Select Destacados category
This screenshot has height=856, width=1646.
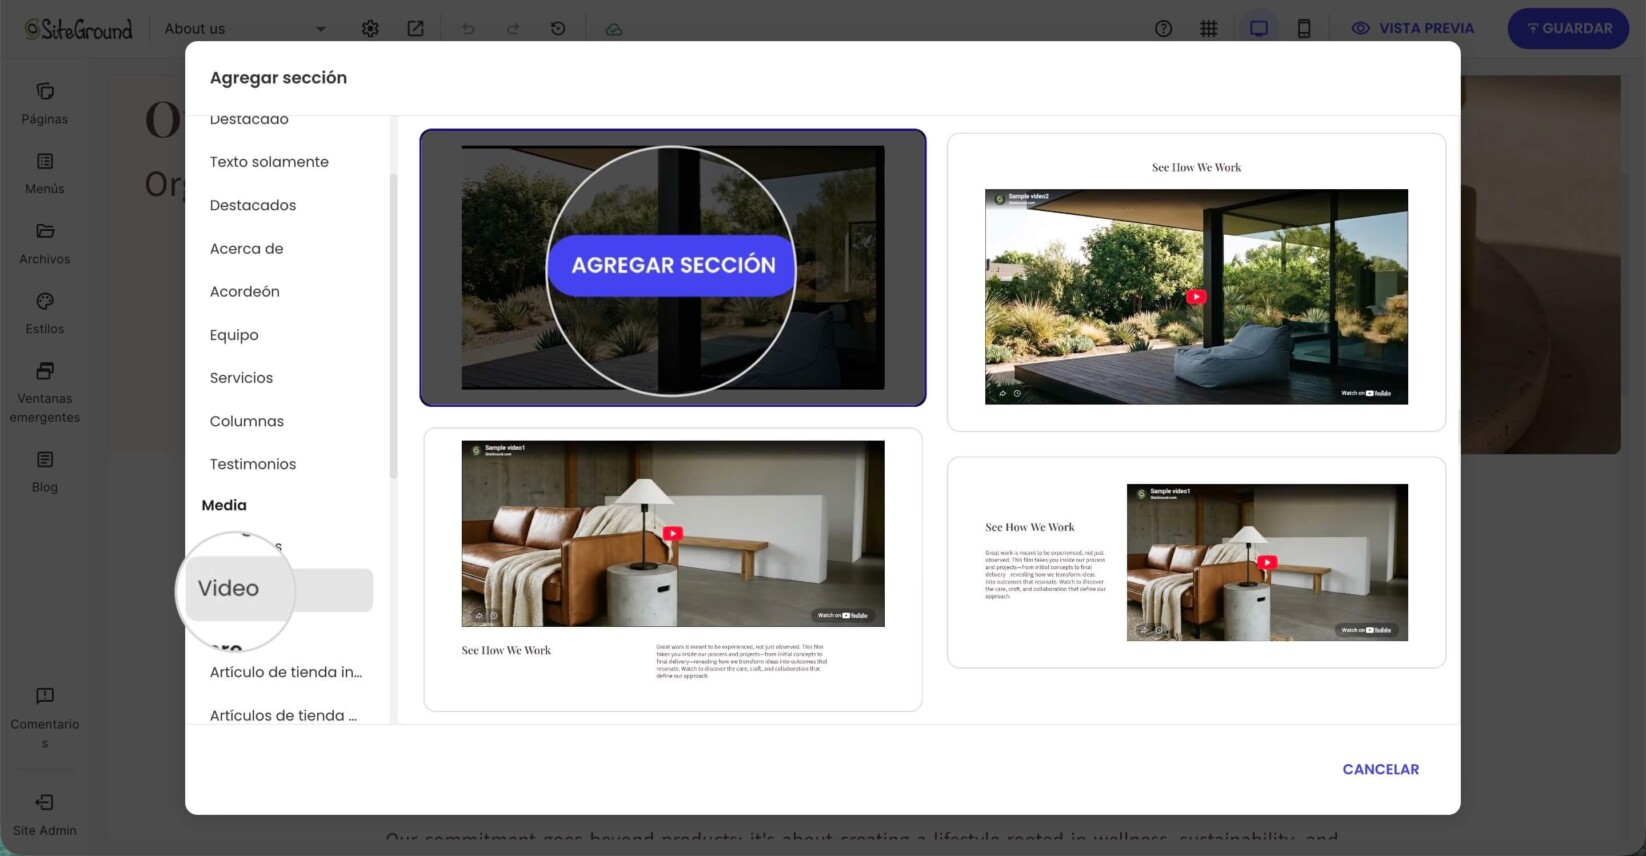click(253, 205)
